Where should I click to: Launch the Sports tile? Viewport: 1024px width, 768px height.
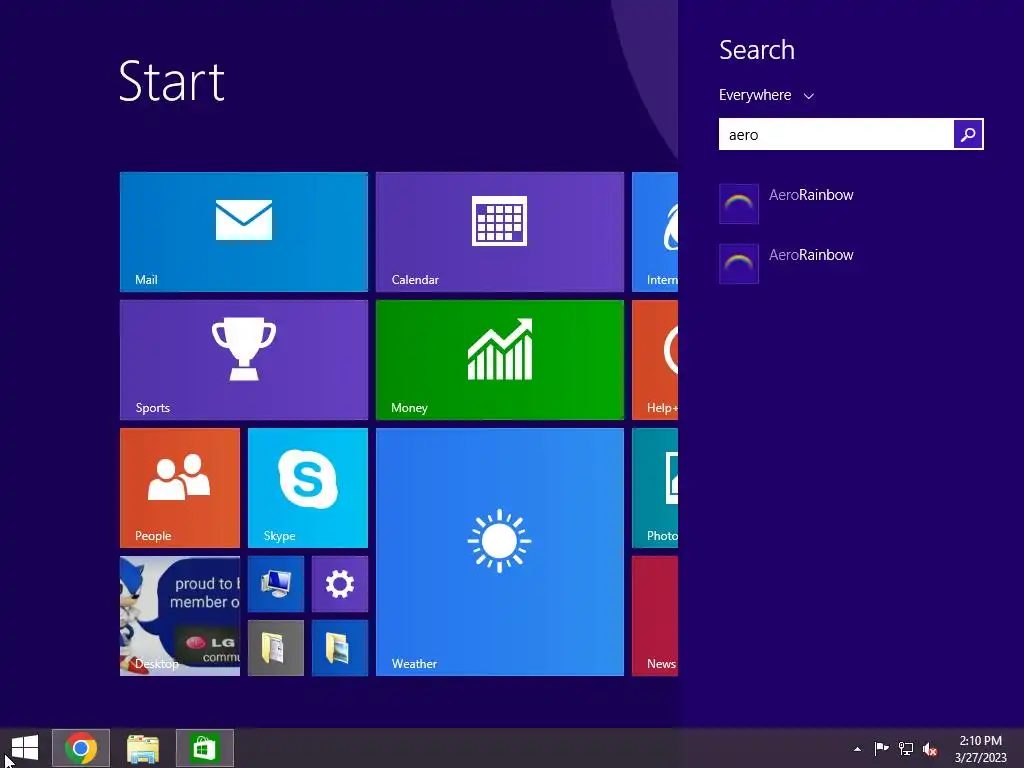[244, 360]
